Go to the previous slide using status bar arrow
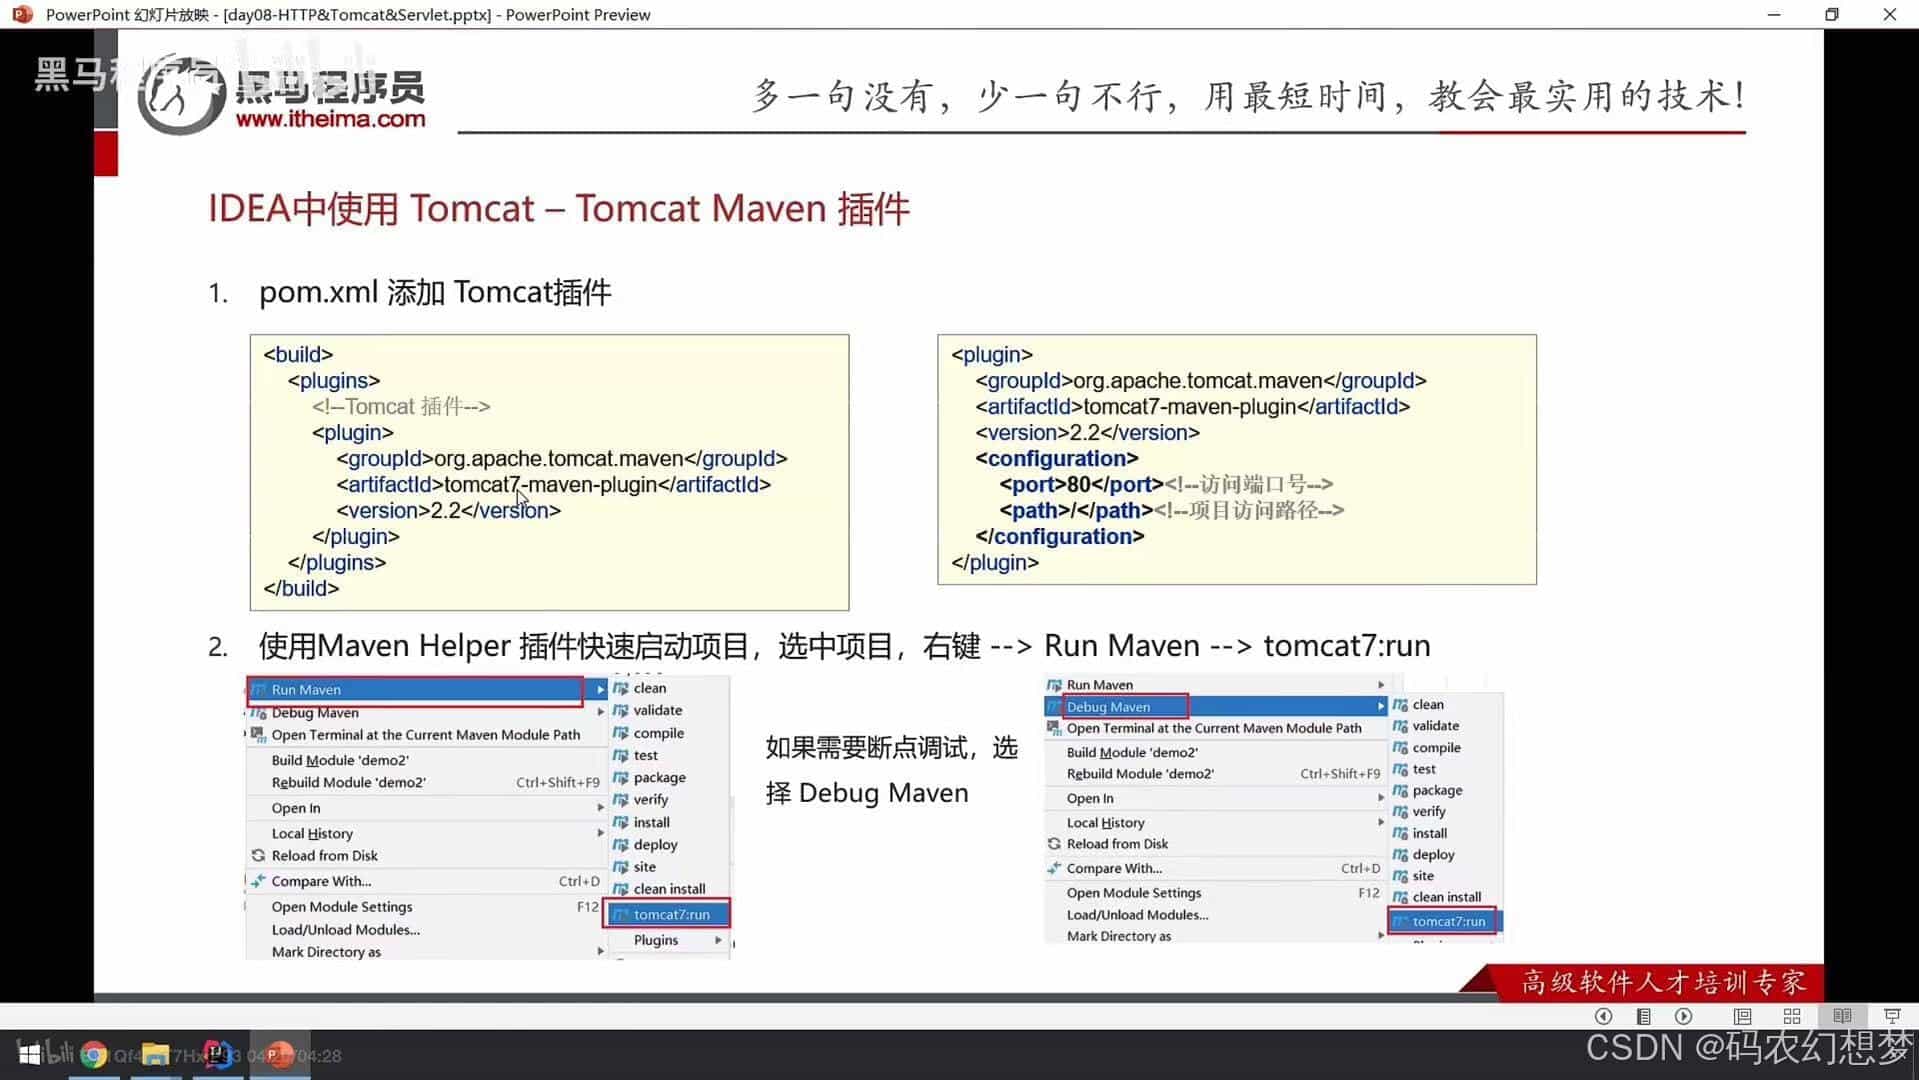Viewport: 1919px width, 1080px height. (x=1603, y=1016)
